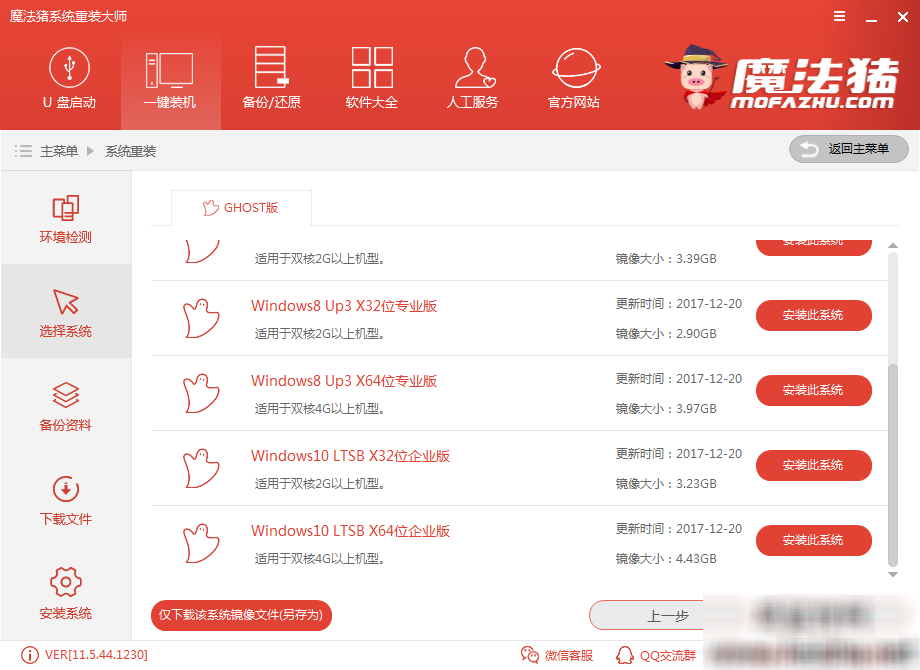Open the 安装系统 install system sidebar icon
This screenshot has height=670, width=920.
coord(65,594)
